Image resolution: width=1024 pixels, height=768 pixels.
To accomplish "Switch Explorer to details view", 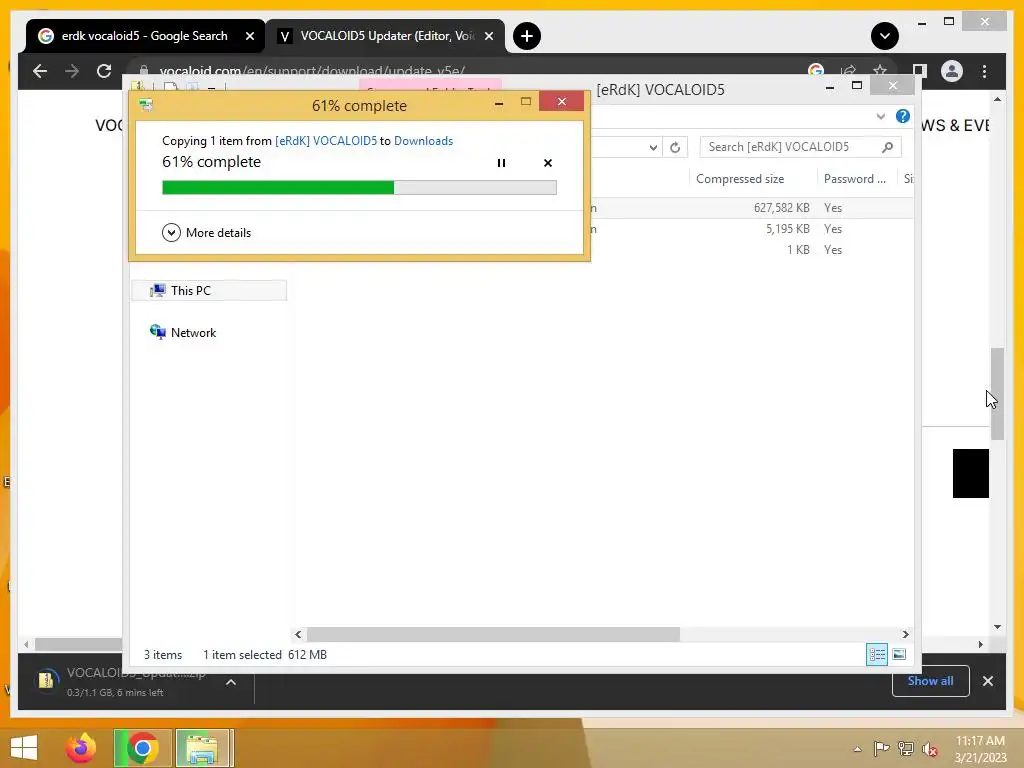I will point(876,654).
